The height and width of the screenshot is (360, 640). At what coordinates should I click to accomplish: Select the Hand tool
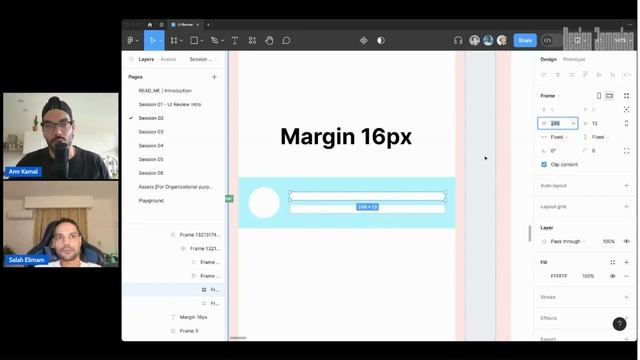pos(269,40)
